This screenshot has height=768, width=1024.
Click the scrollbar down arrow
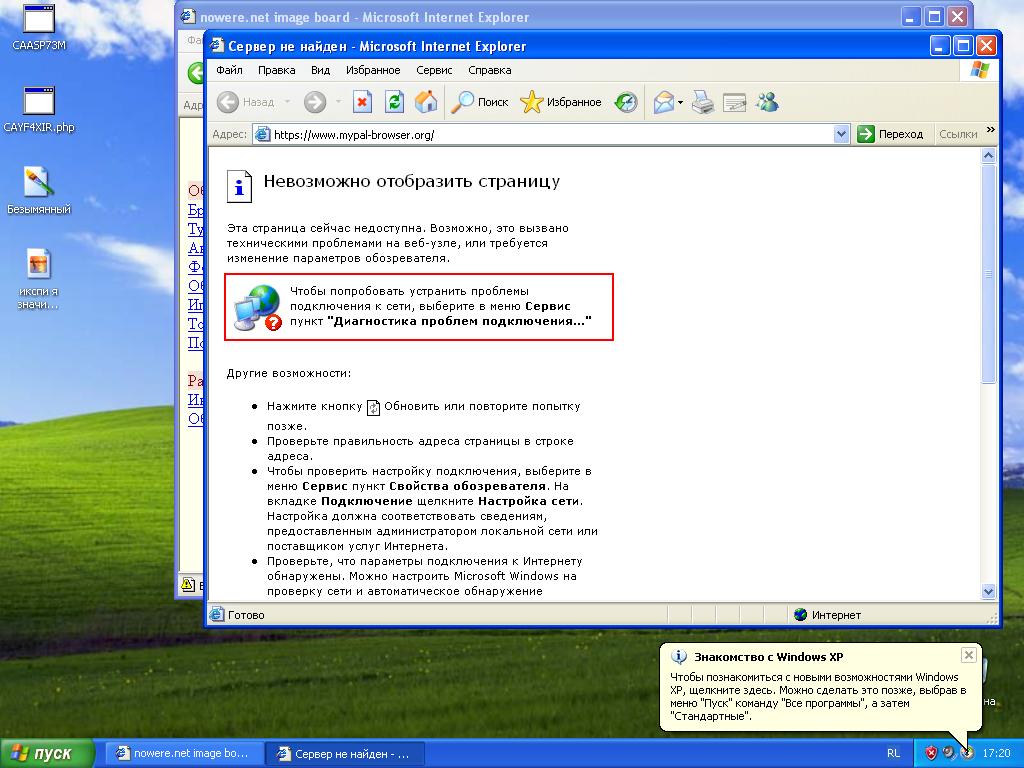point(988,592)
